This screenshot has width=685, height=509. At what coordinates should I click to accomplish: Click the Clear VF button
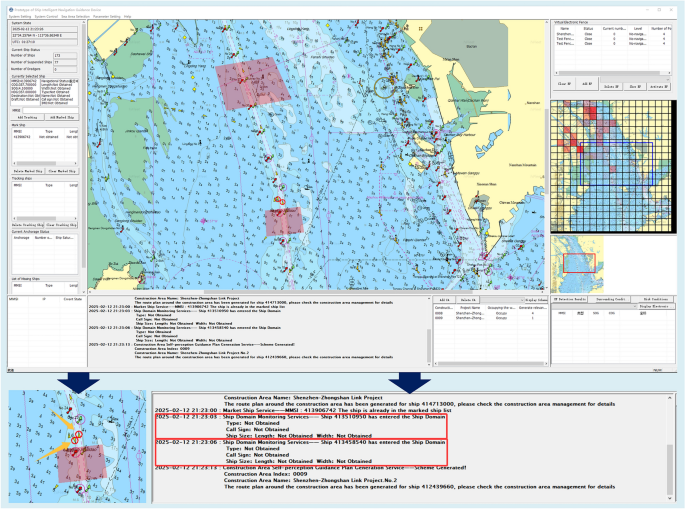click(x=564, y=83)
